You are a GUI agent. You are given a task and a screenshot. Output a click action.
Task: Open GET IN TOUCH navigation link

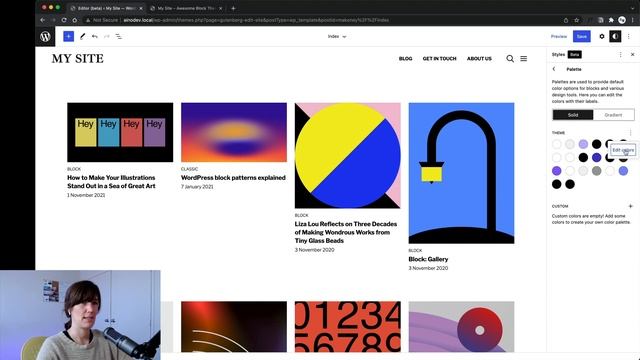pyautogui.click(x=439, y=58)
